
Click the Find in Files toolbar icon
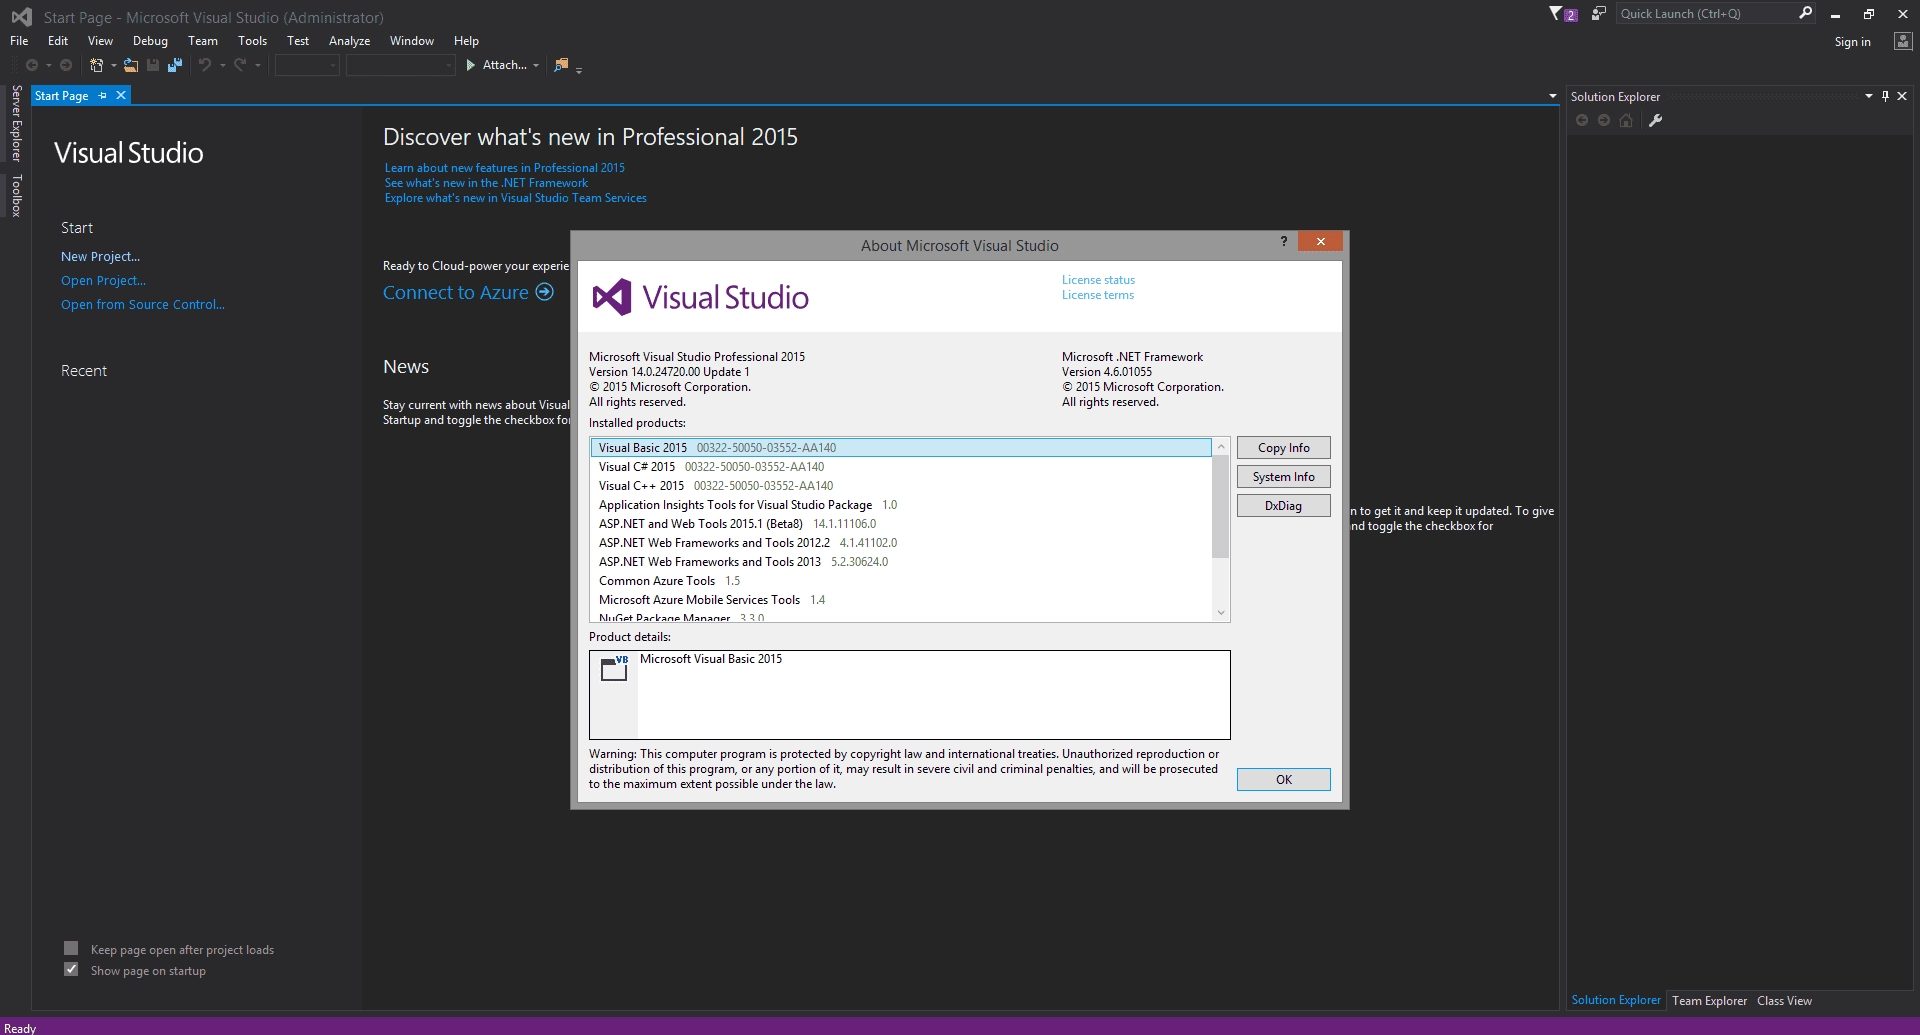coord(561,65)
